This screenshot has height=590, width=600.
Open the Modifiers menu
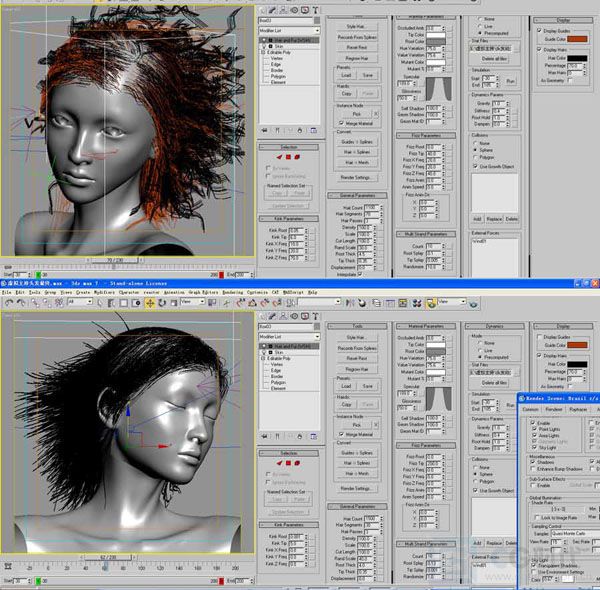(x=104, y=292)
